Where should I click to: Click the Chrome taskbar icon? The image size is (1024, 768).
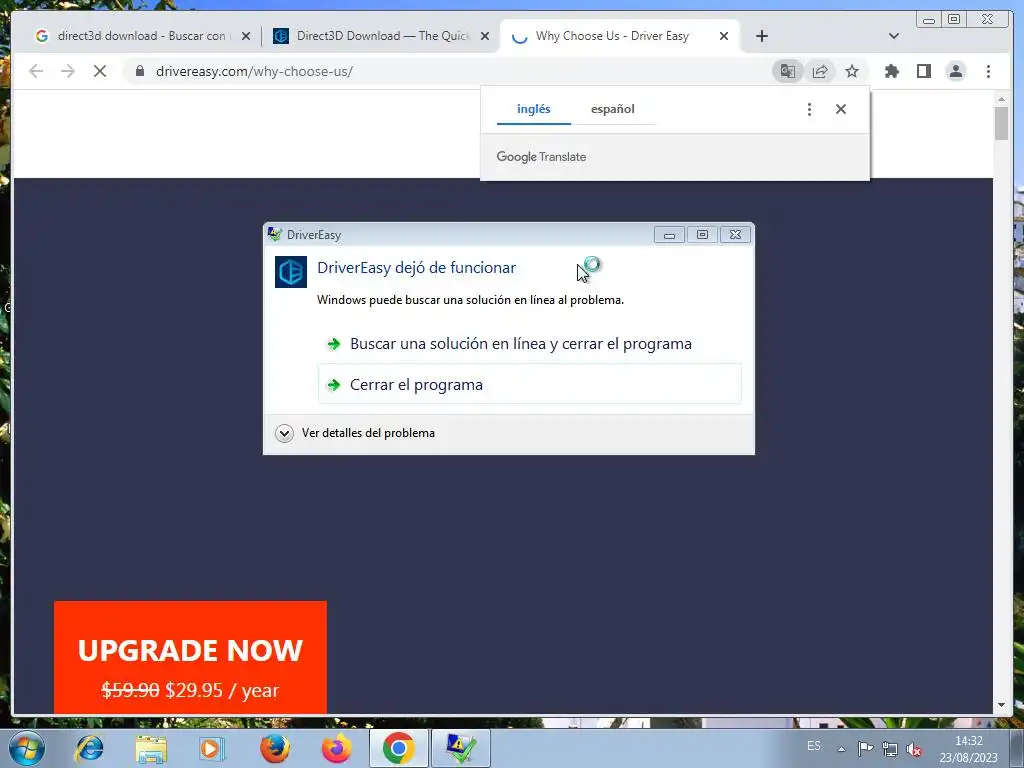point(398,748)
